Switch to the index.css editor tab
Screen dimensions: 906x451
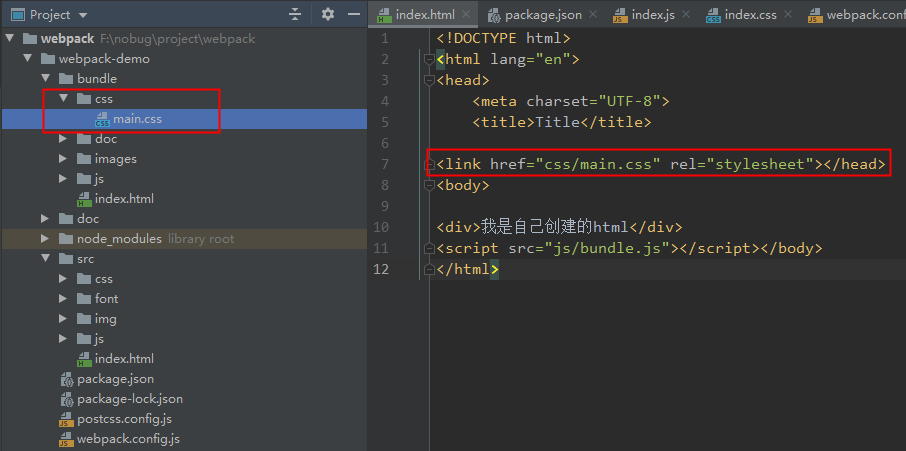751,14
